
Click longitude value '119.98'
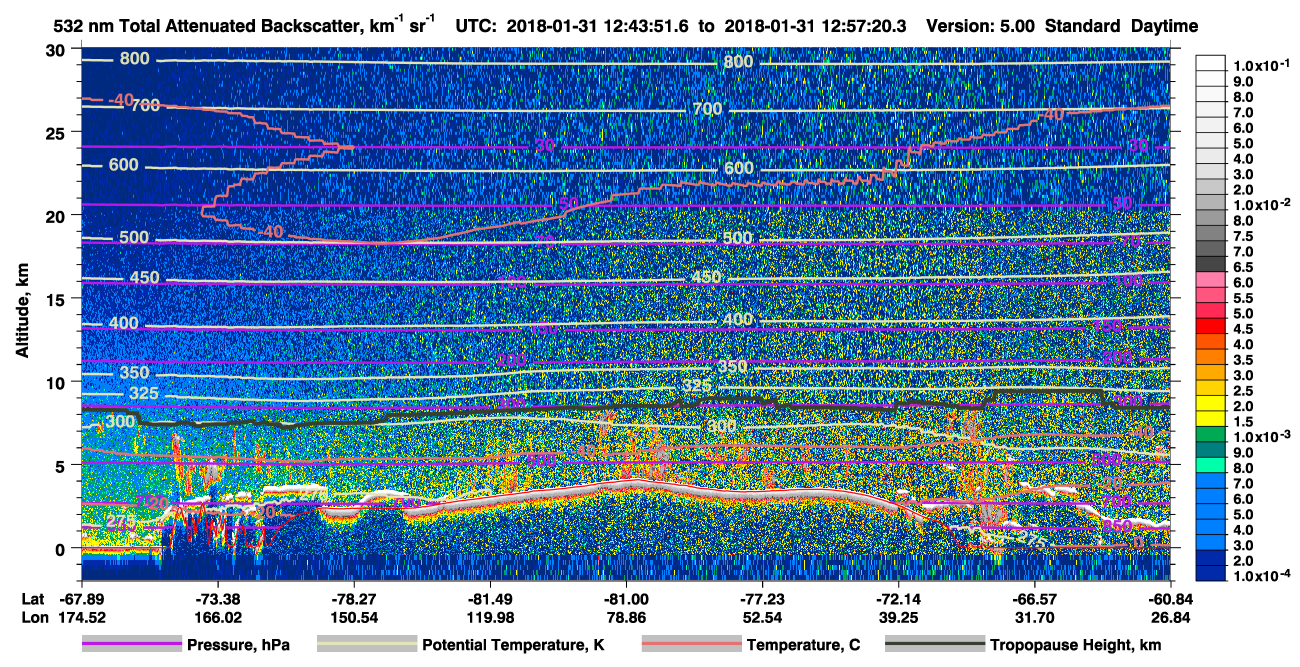(490, 617)
